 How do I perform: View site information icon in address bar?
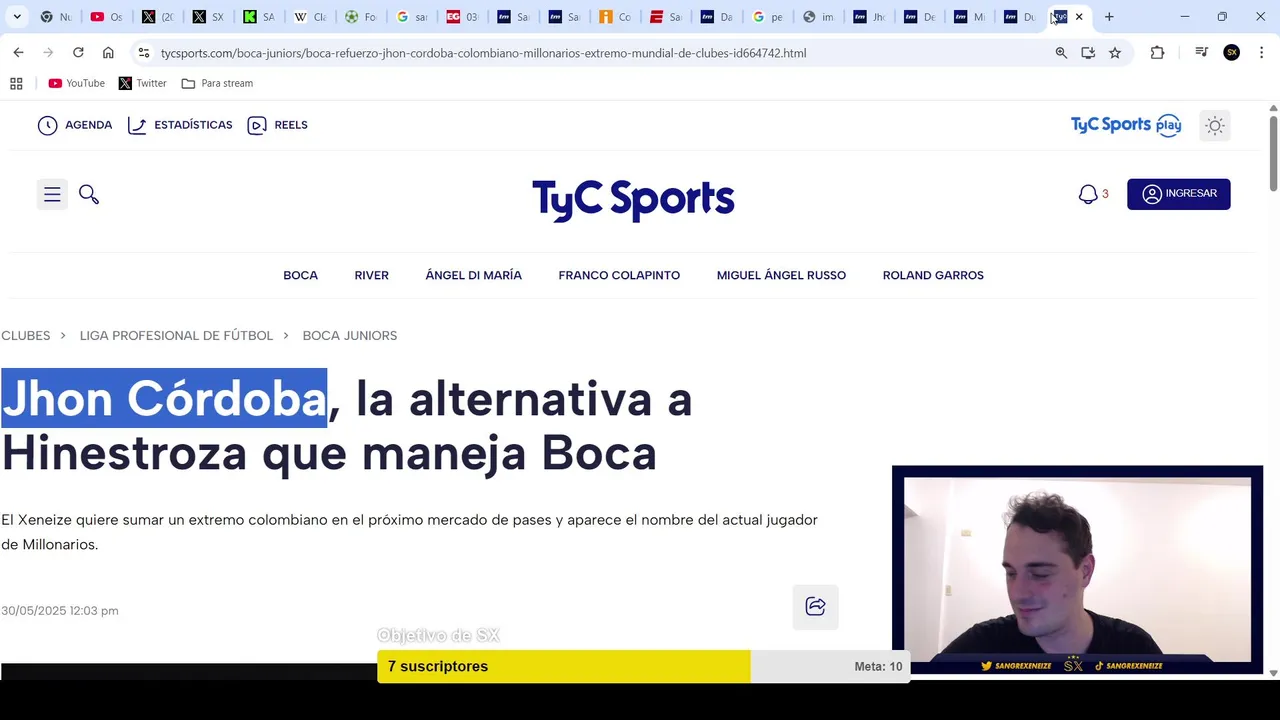144,53
